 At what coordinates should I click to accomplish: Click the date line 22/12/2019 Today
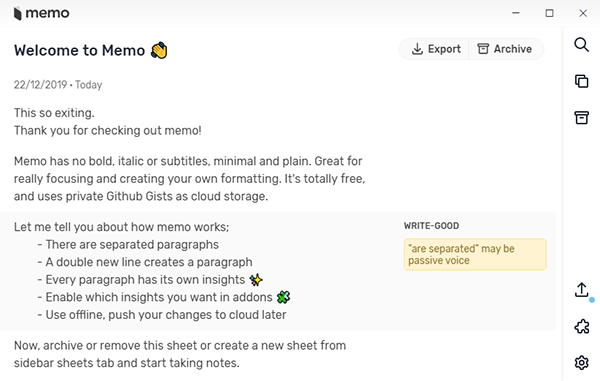[x=58, y=85]
